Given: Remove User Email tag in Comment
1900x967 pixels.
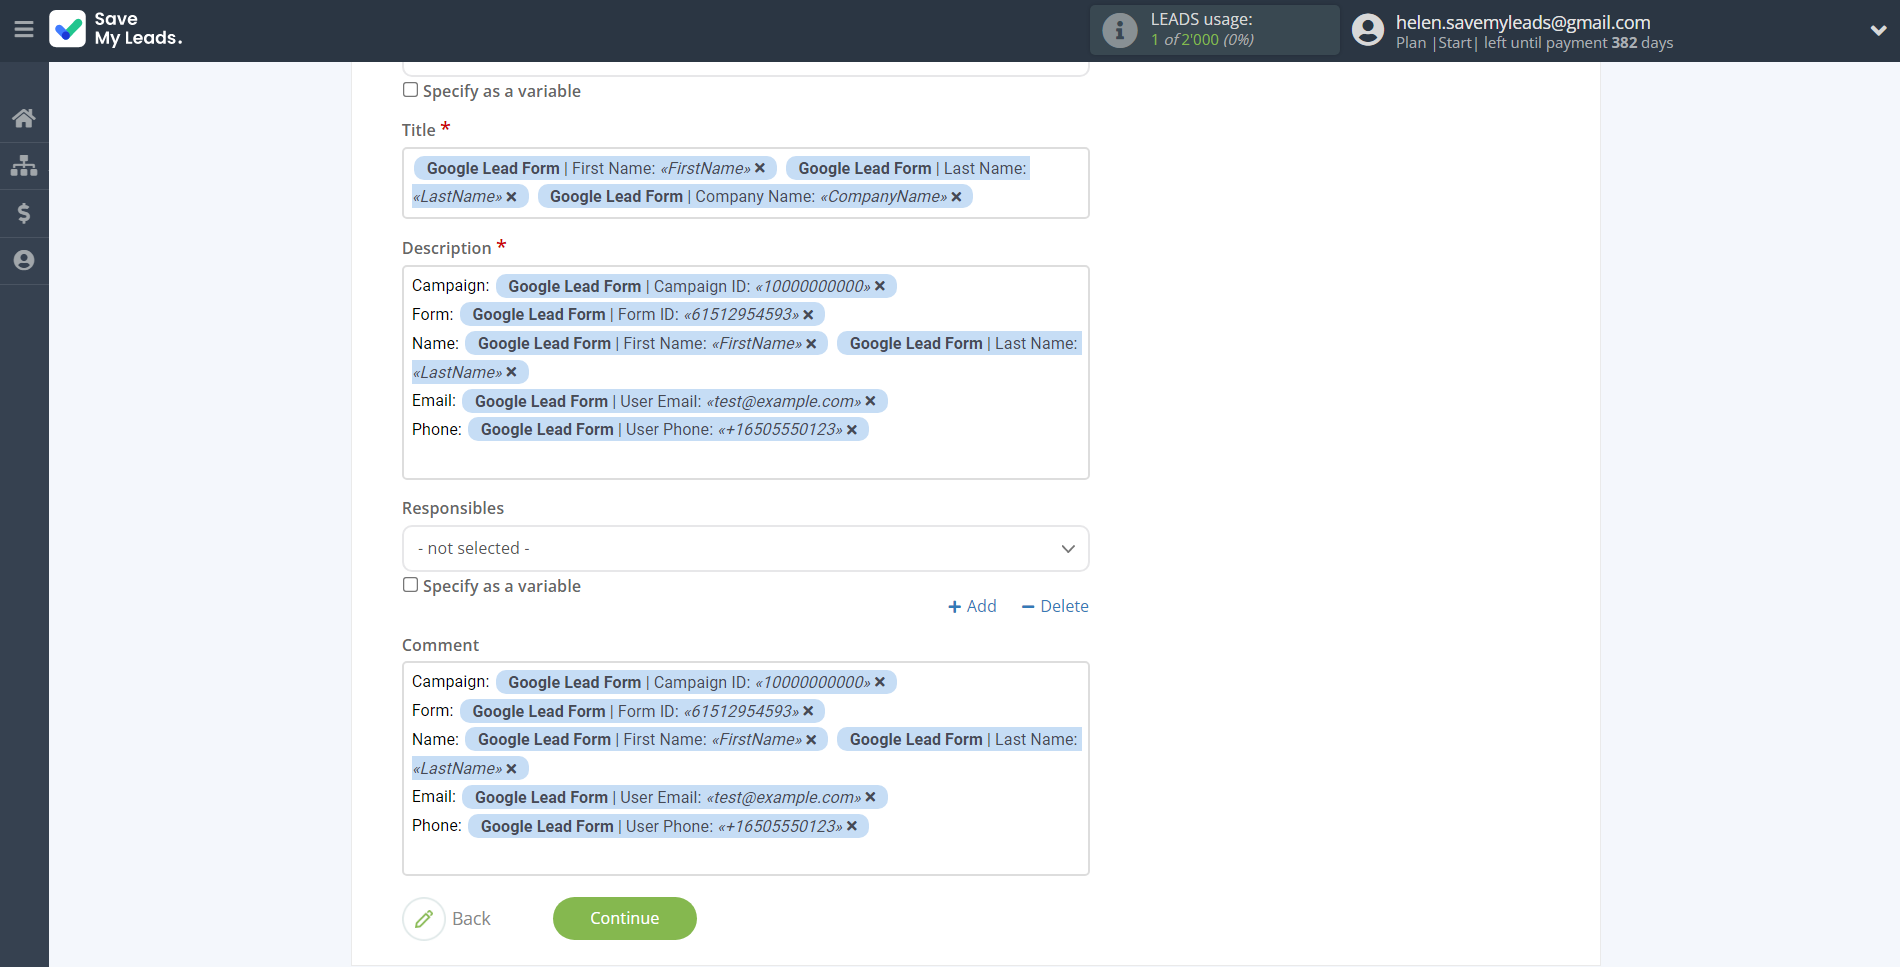Looking at the screenshot, I should coord(870,797).
